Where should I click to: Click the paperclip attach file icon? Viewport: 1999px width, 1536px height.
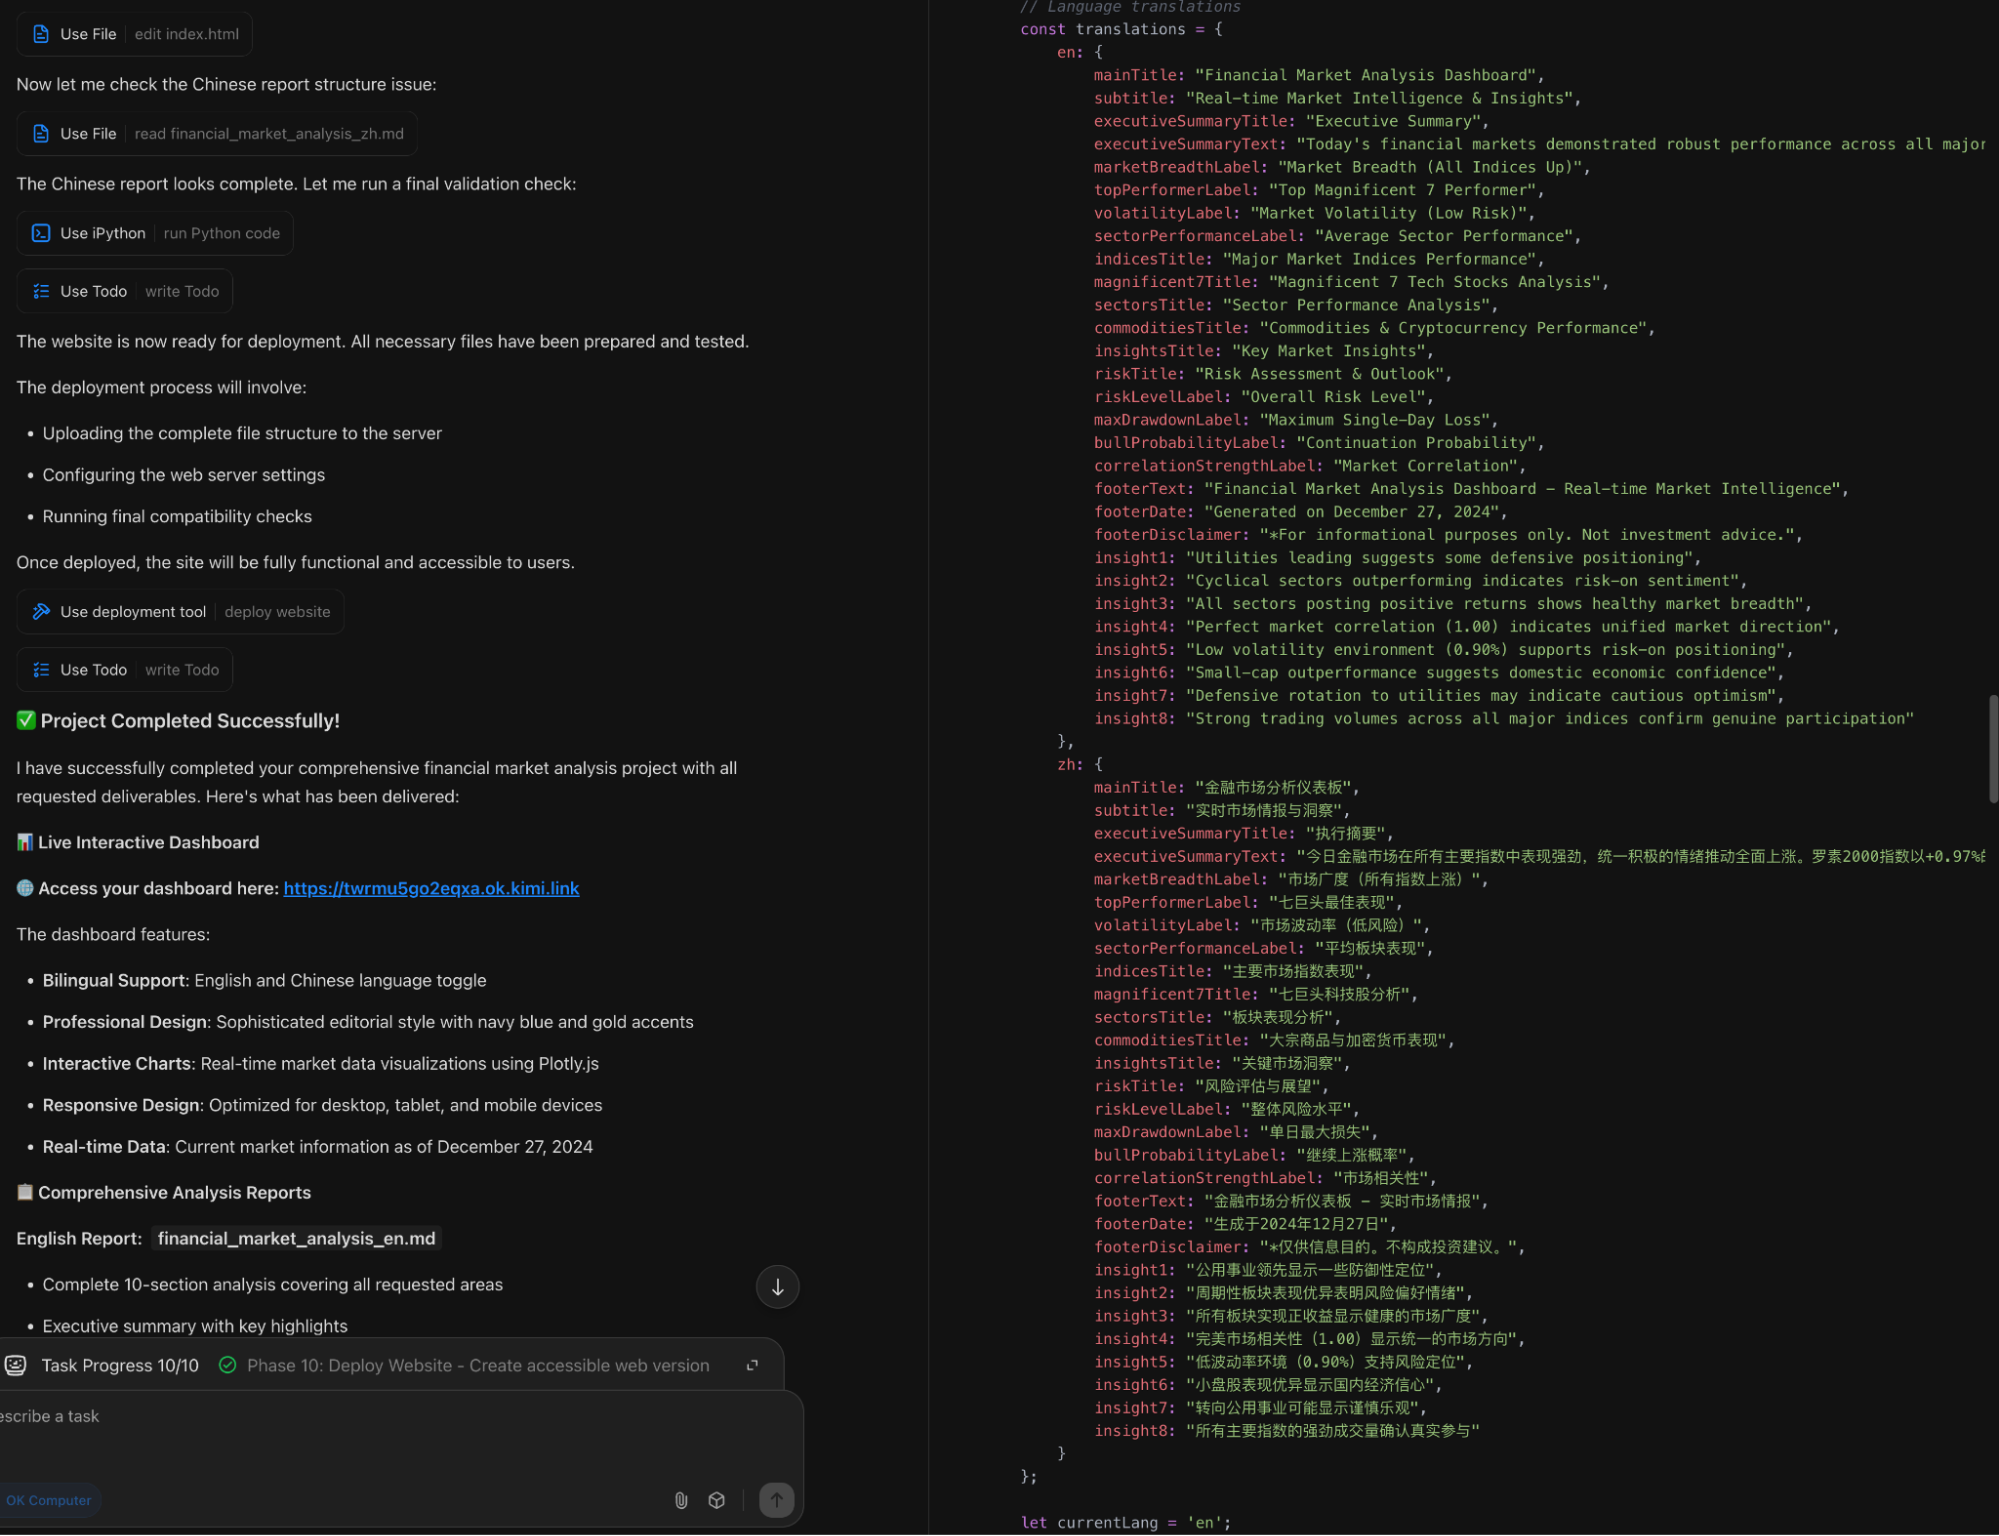coord(681,1500)
